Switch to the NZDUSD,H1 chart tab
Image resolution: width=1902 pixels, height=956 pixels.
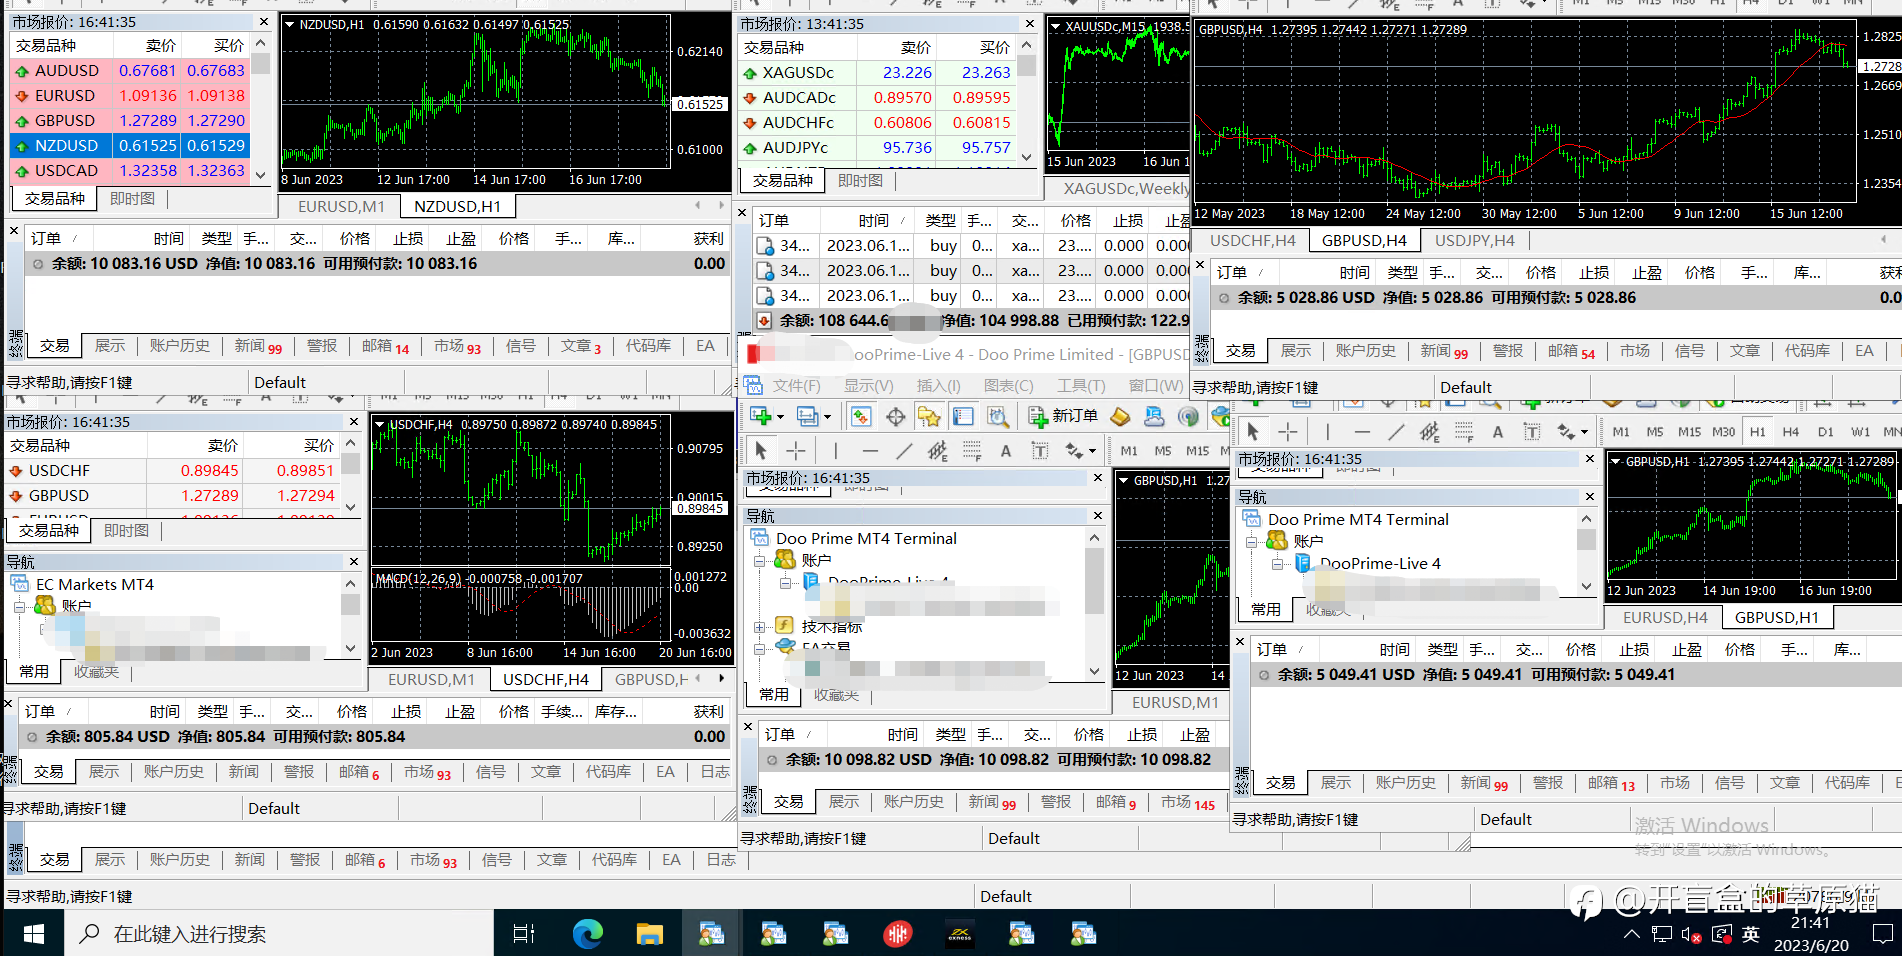coord(457,206)
